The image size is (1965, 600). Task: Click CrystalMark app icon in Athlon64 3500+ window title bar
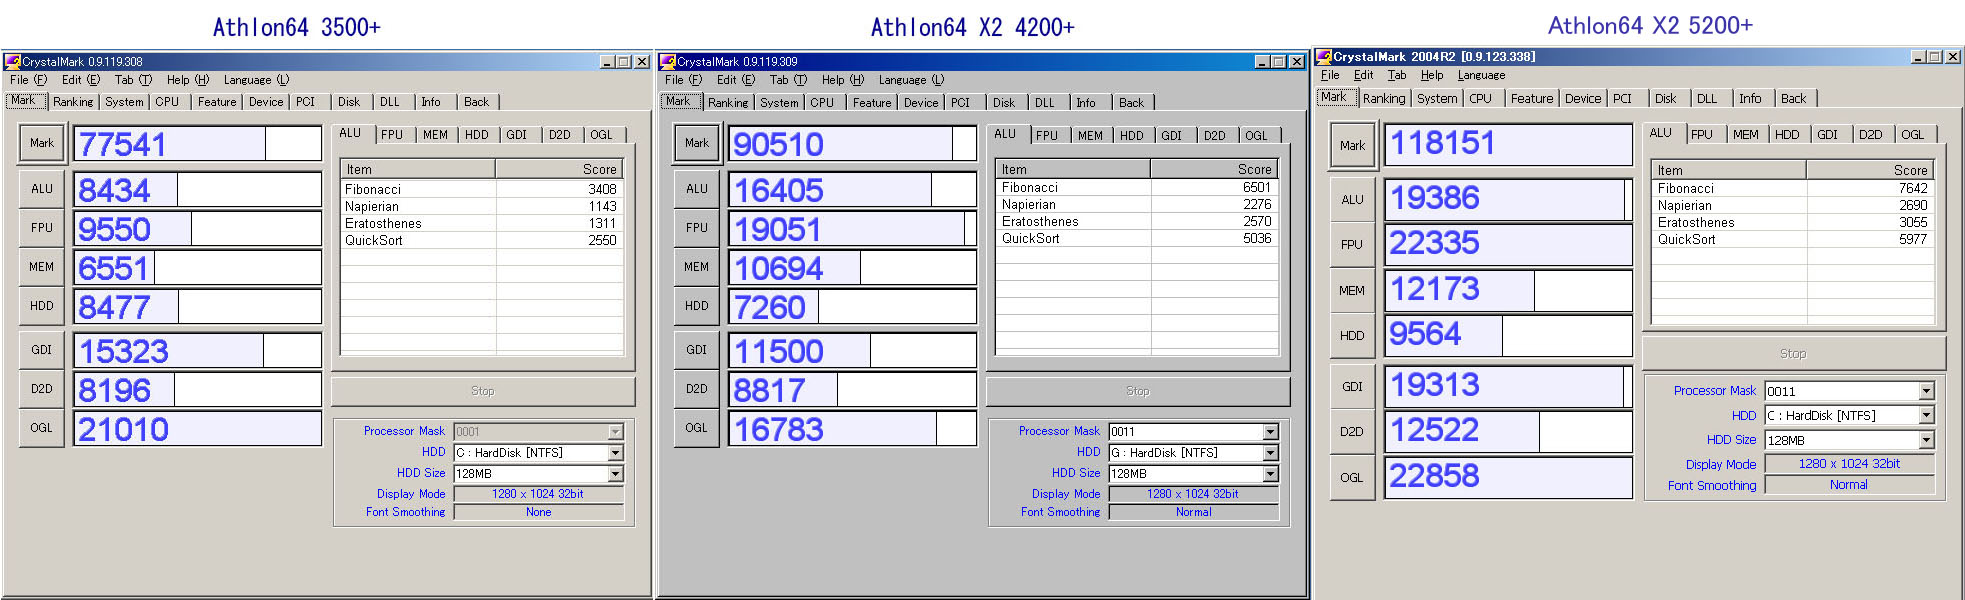coord(13,62)
